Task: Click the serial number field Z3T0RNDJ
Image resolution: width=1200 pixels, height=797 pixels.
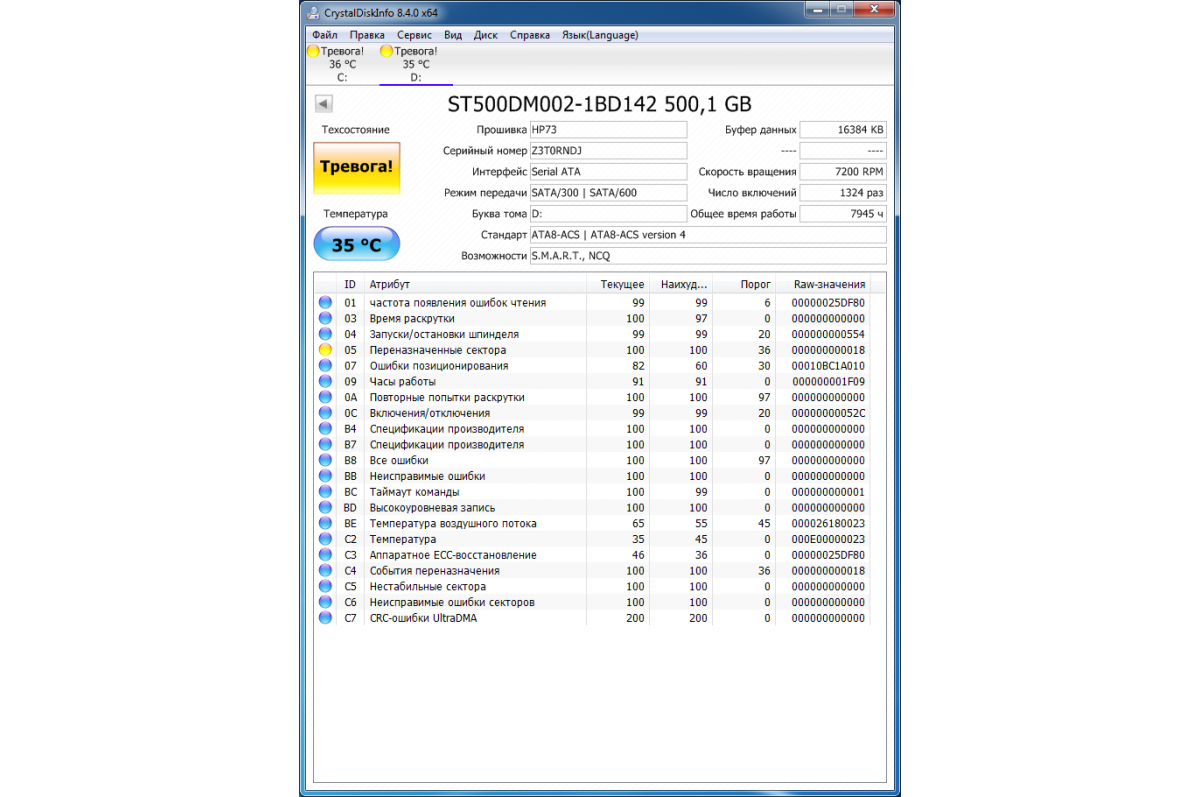Action: pyautogui.click(x=608, y=151)
